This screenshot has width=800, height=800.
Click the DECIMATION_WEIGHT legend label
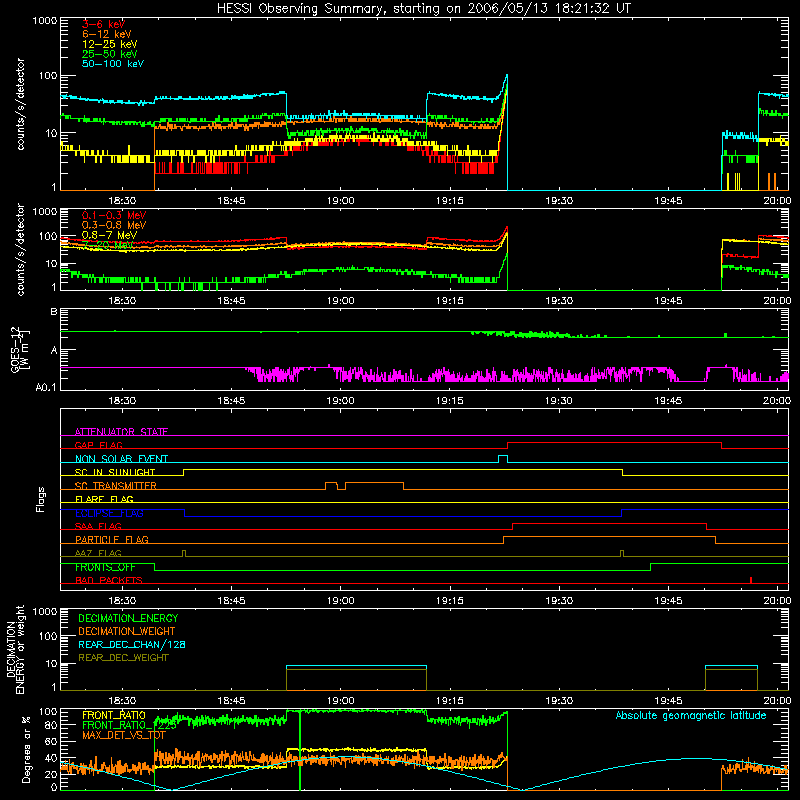tap(127, 632)
